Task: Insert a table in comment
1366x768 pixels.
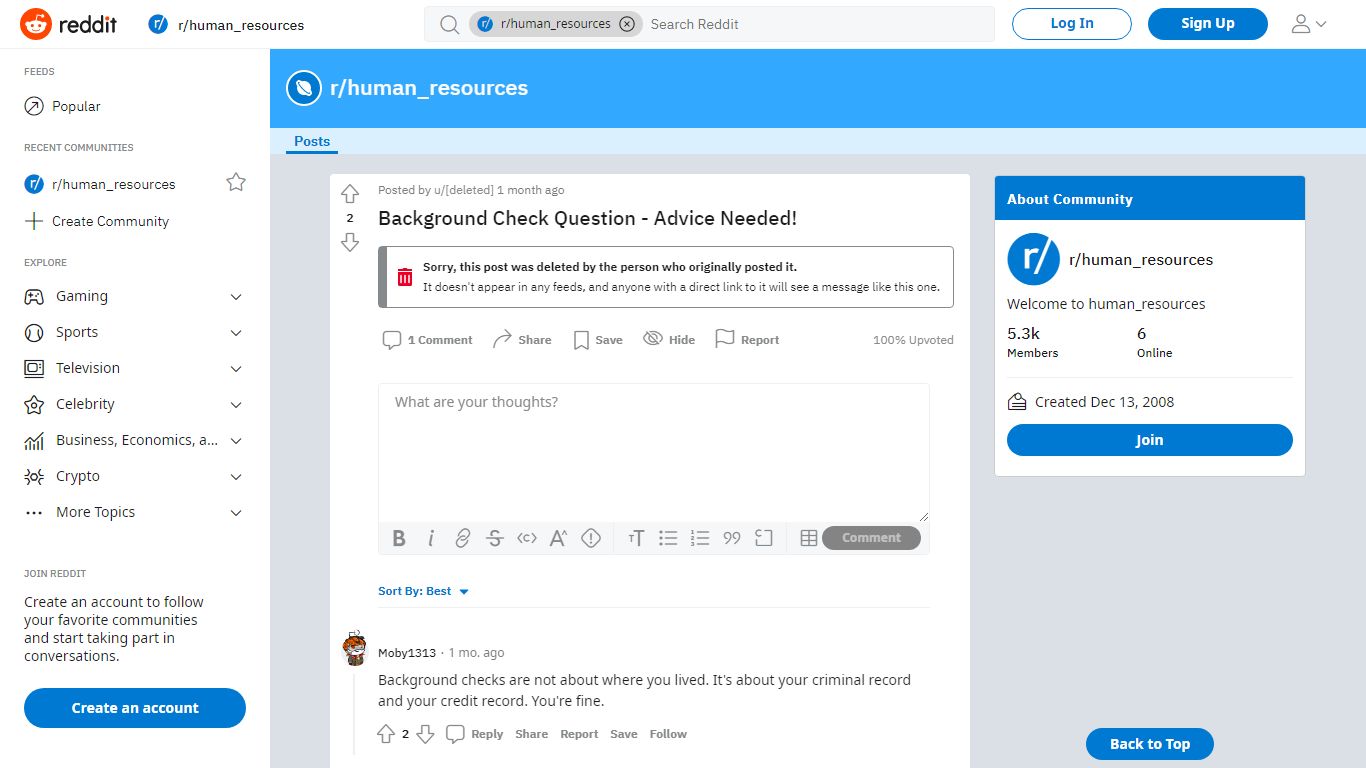Action: click(x=809, y=538)
